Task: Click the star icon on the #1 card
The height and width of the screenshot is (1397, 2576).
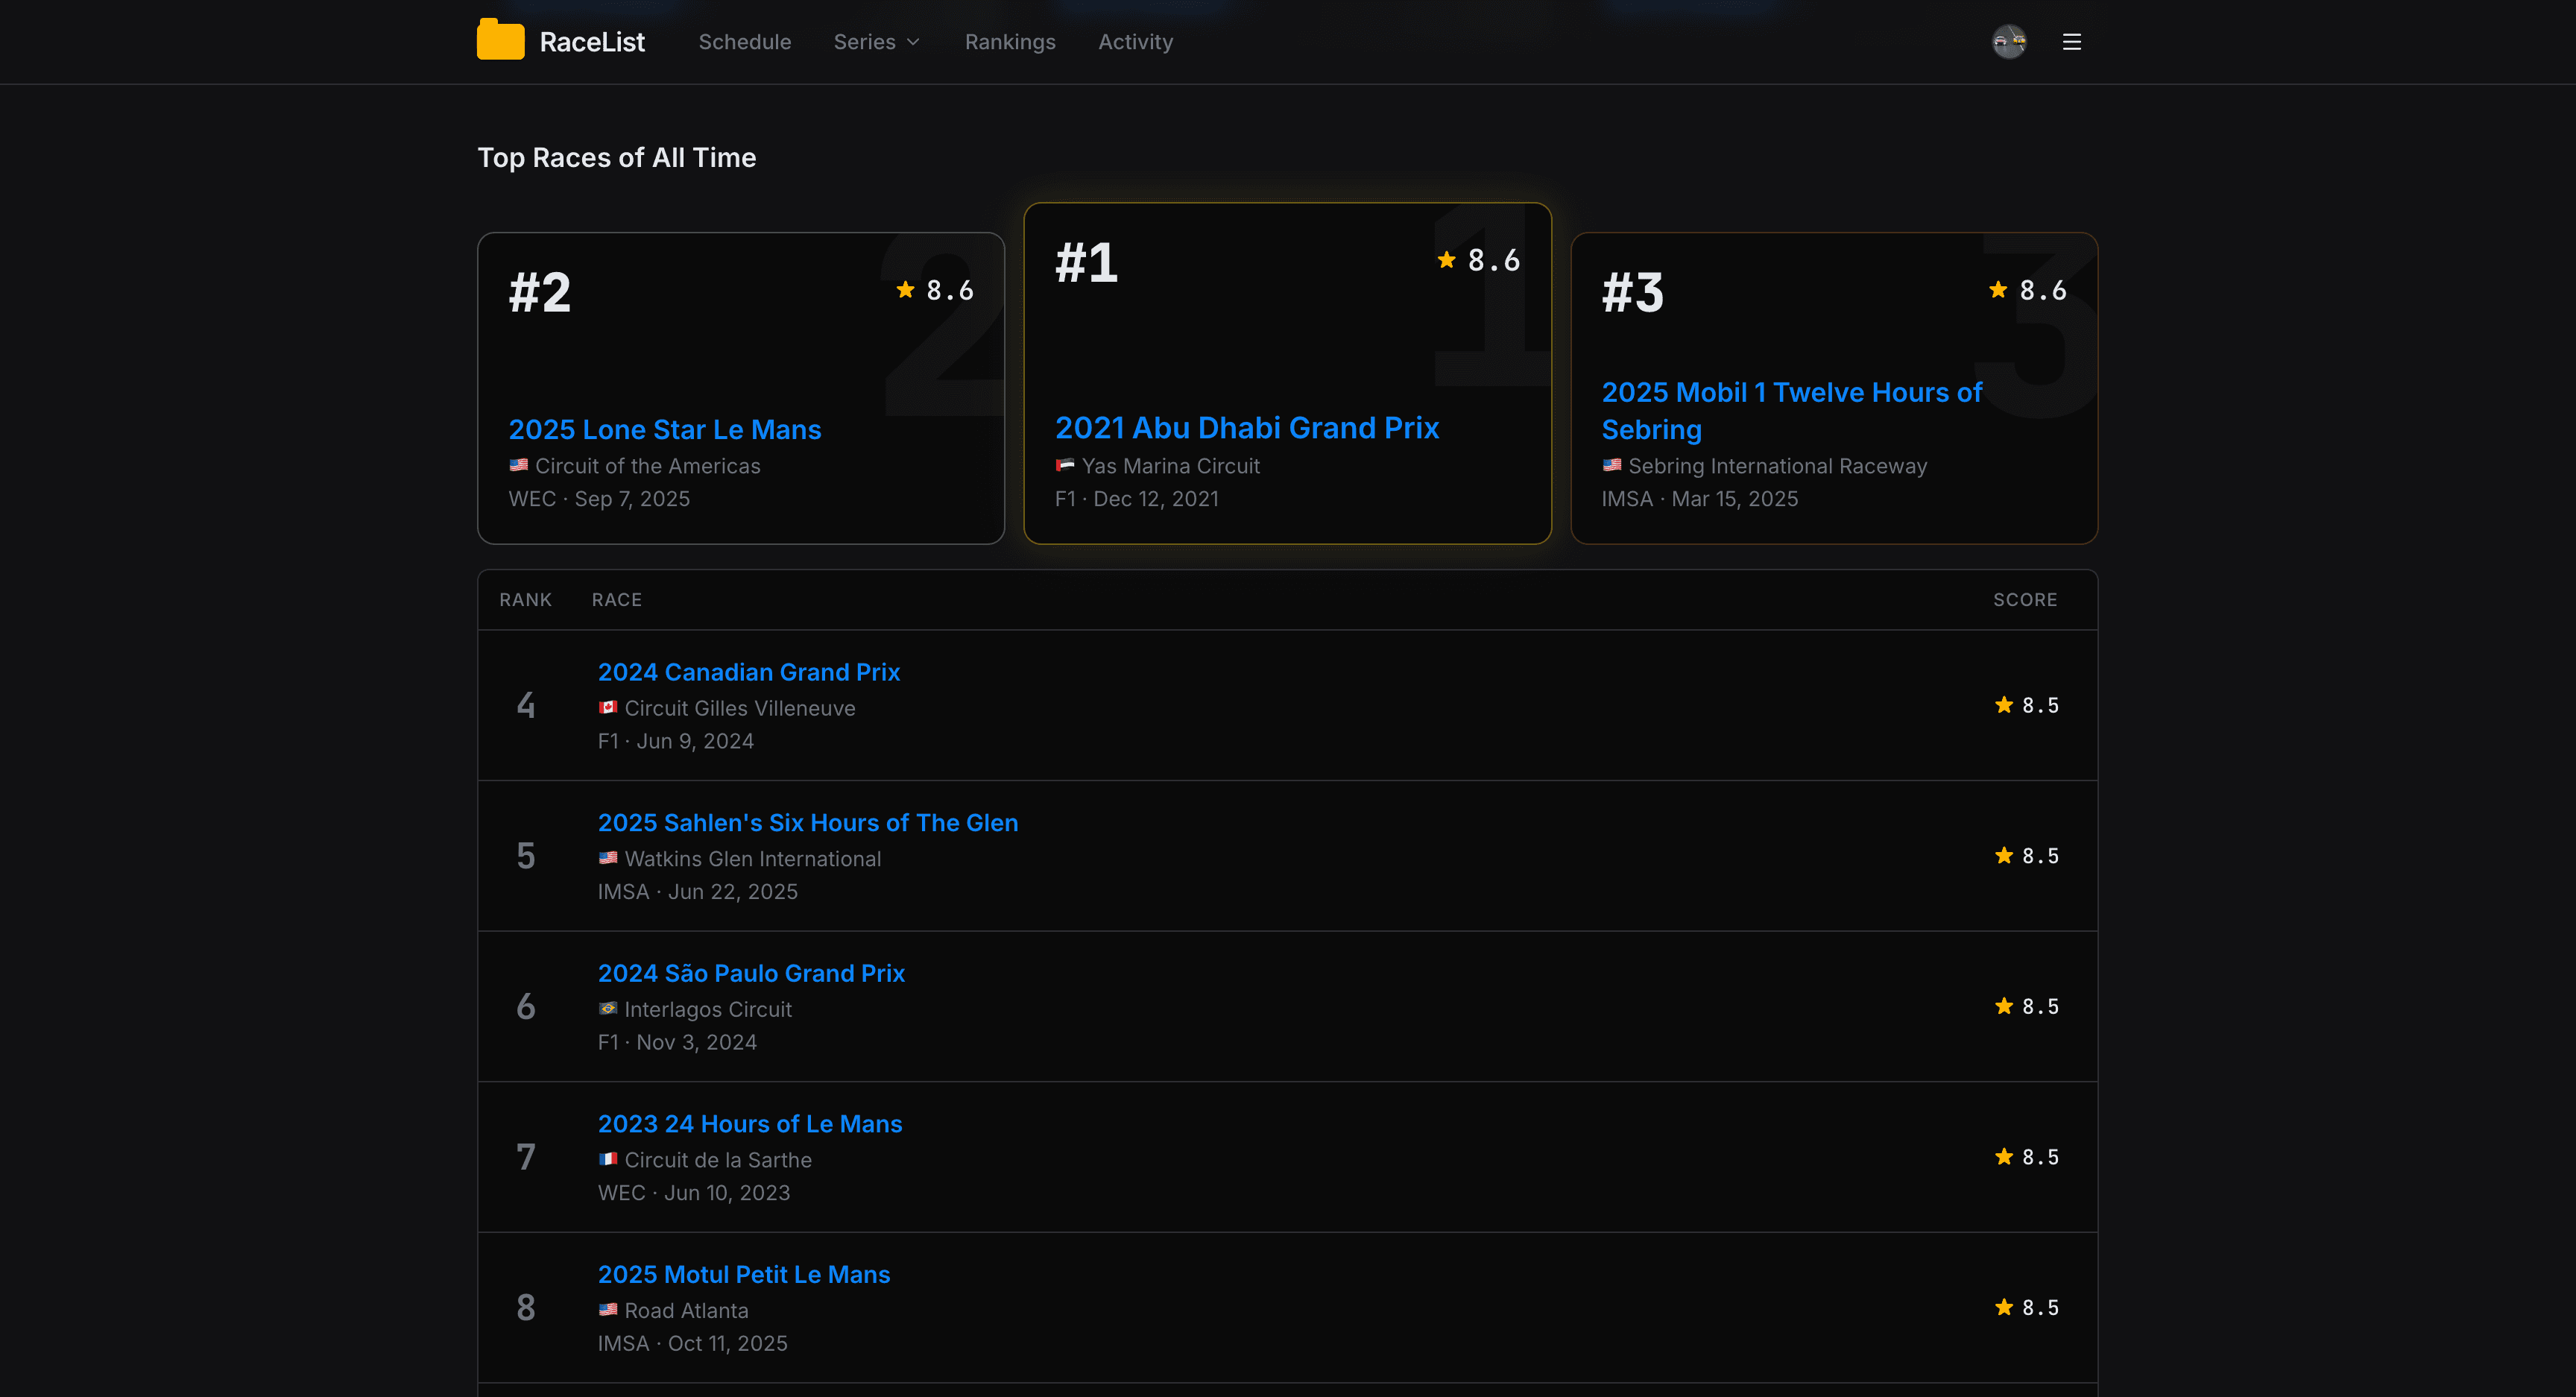Action: pyautogui.click(x=1446, y=259)
